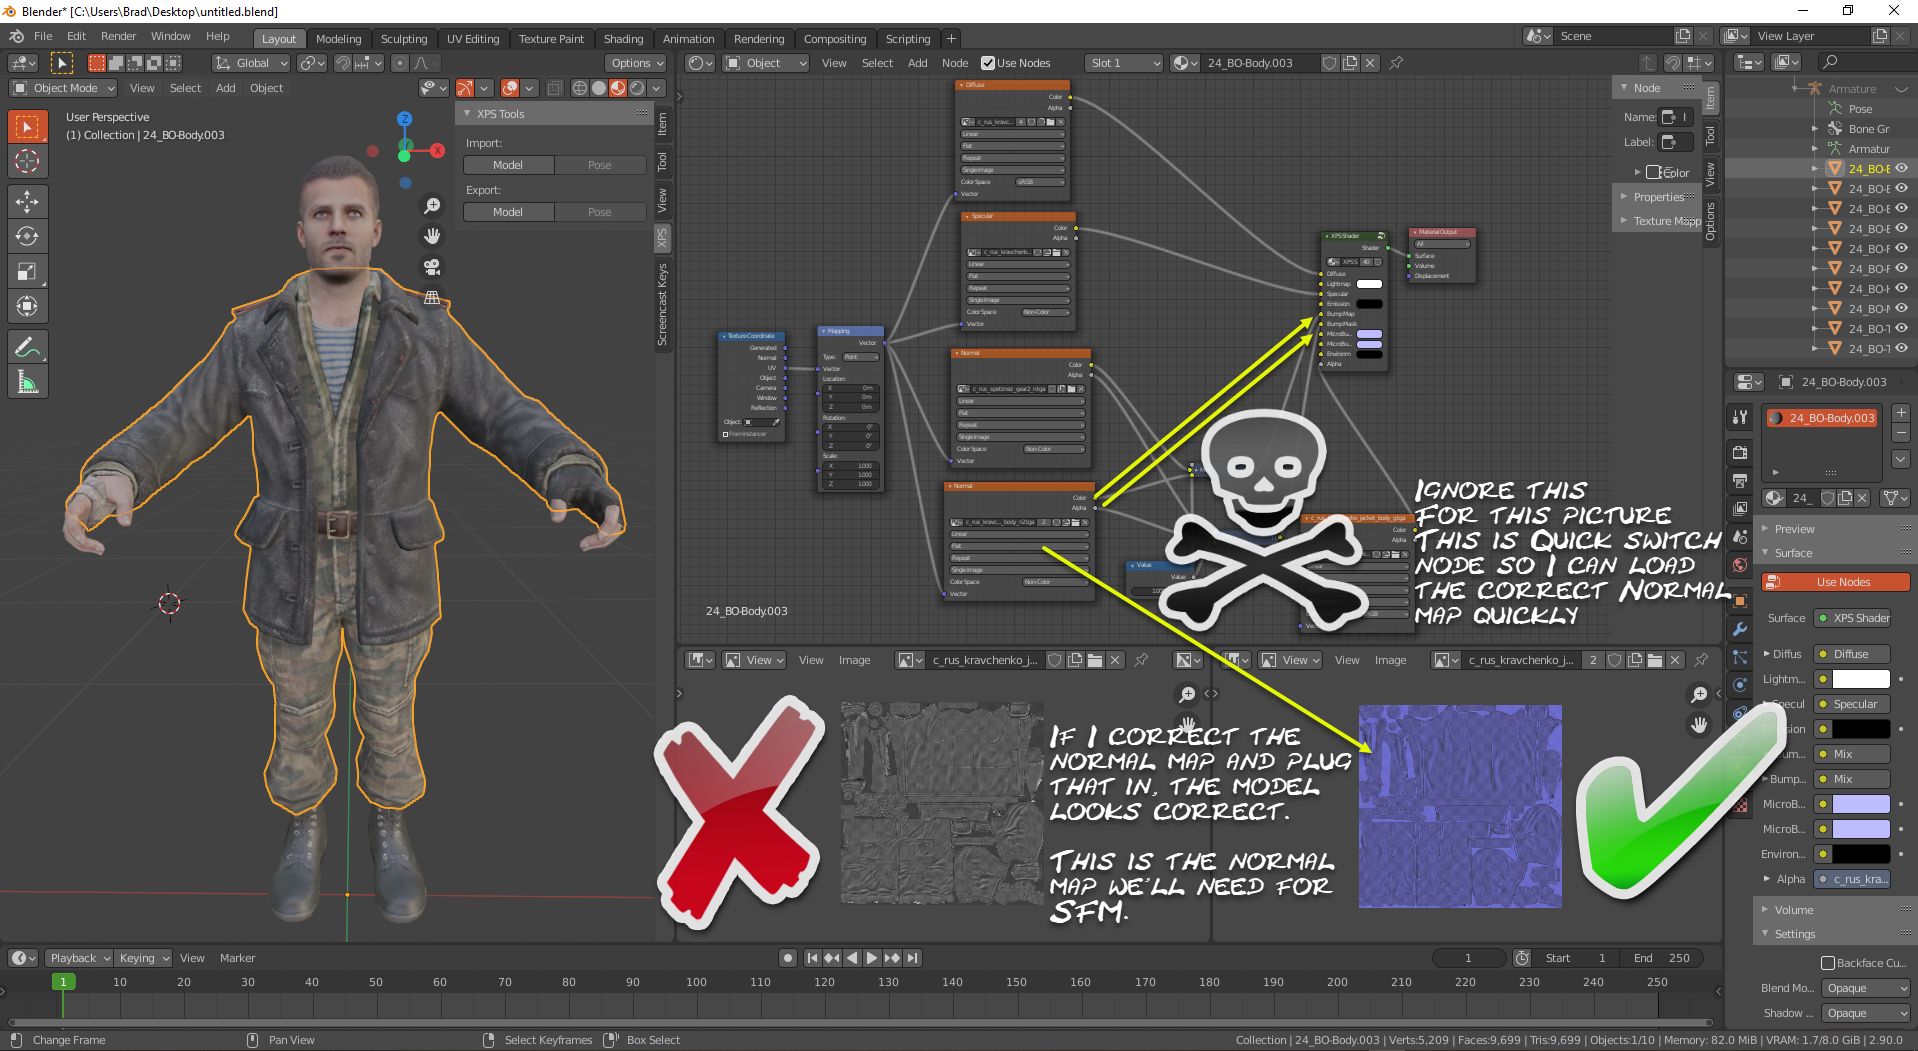
Task: Open the Screencast Keys sidebar tab
Action: [662, 305]
